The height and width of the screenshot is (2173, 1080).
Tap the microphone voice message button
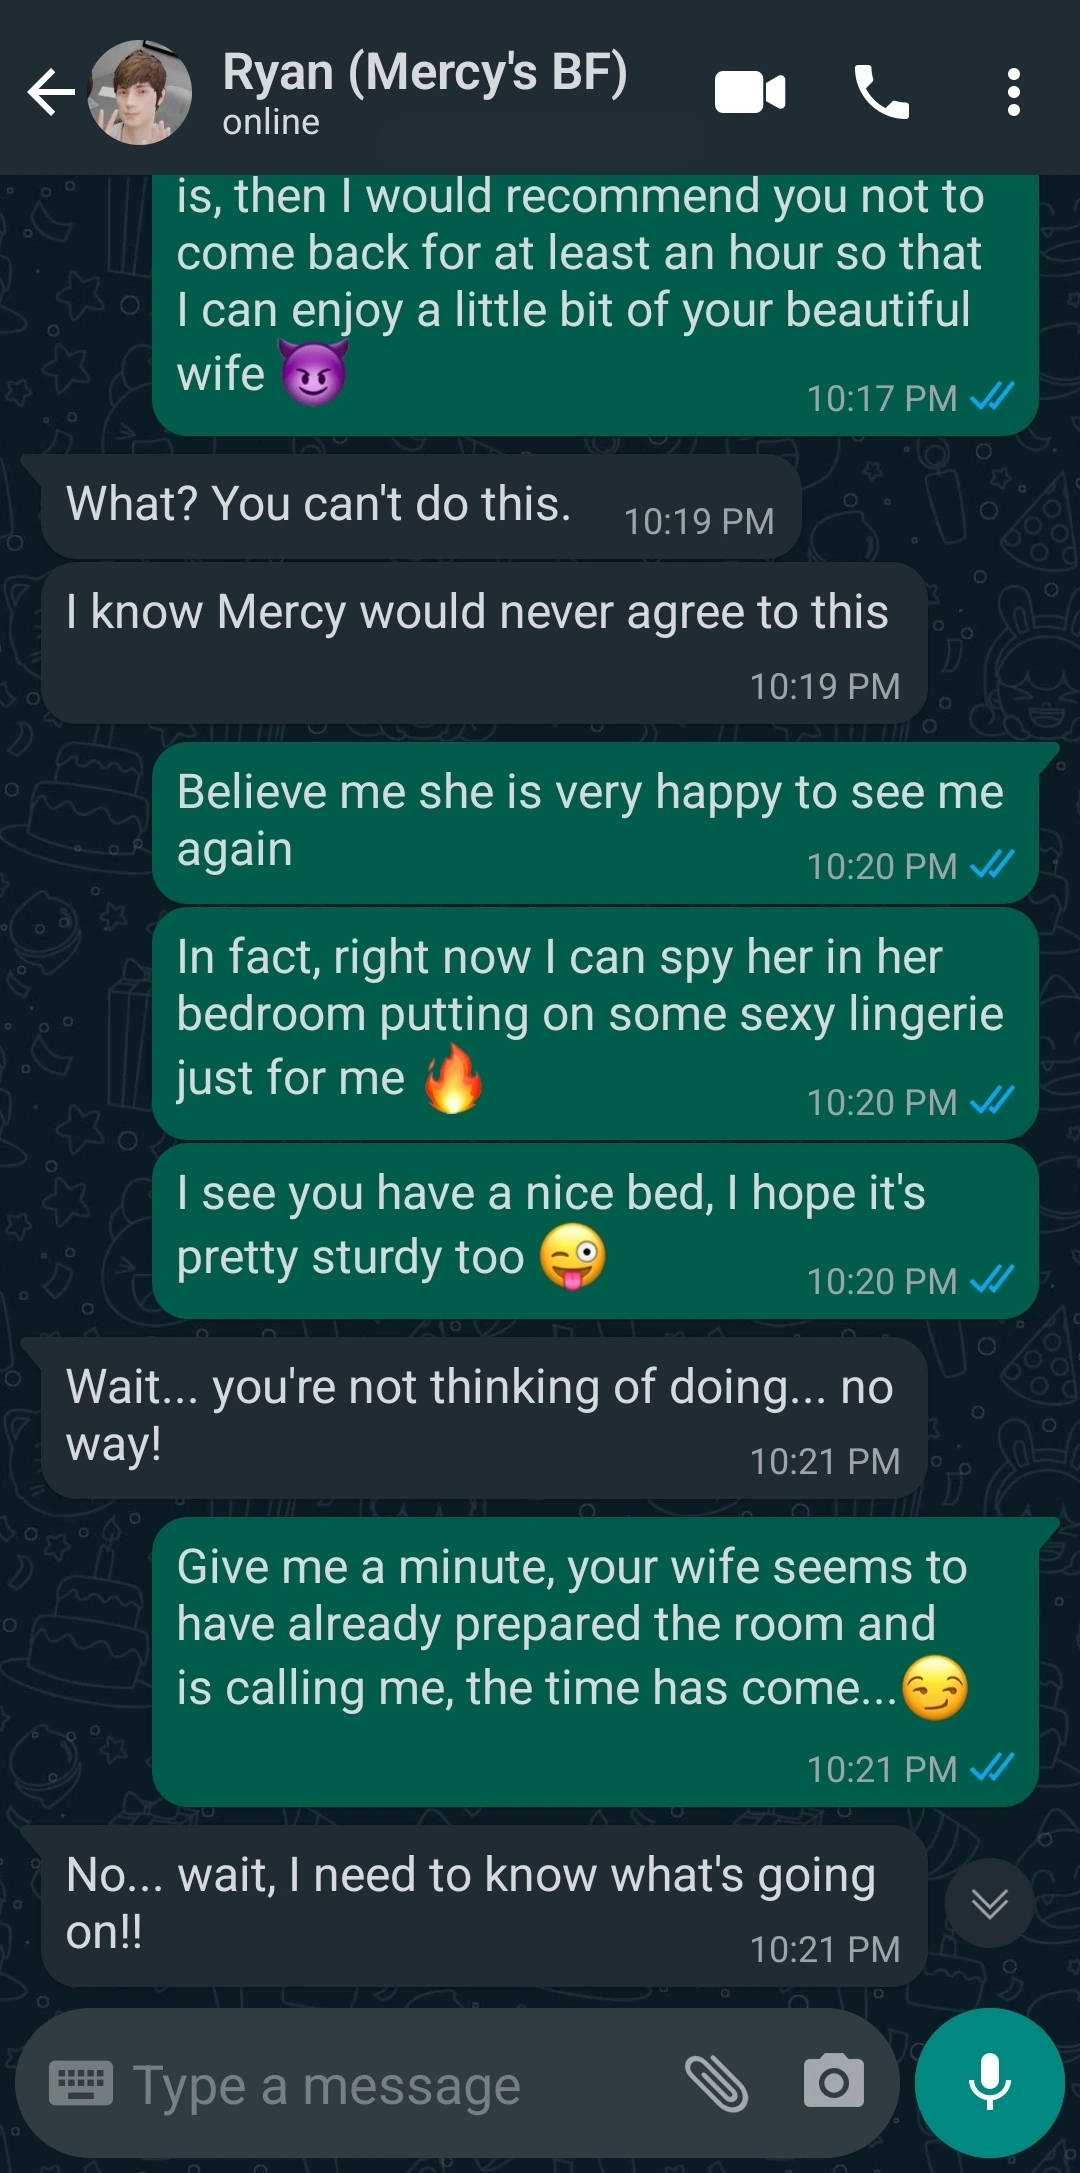point(990,2082)
